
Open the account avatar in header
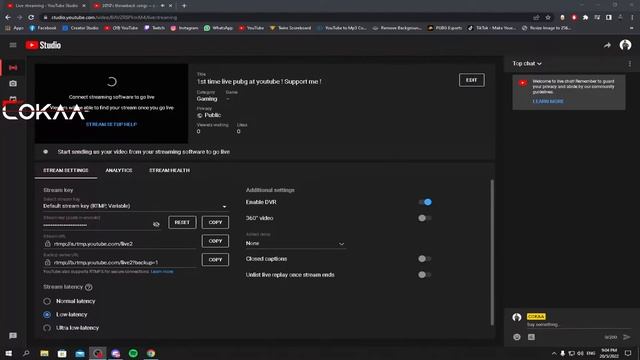pos(625,45)
